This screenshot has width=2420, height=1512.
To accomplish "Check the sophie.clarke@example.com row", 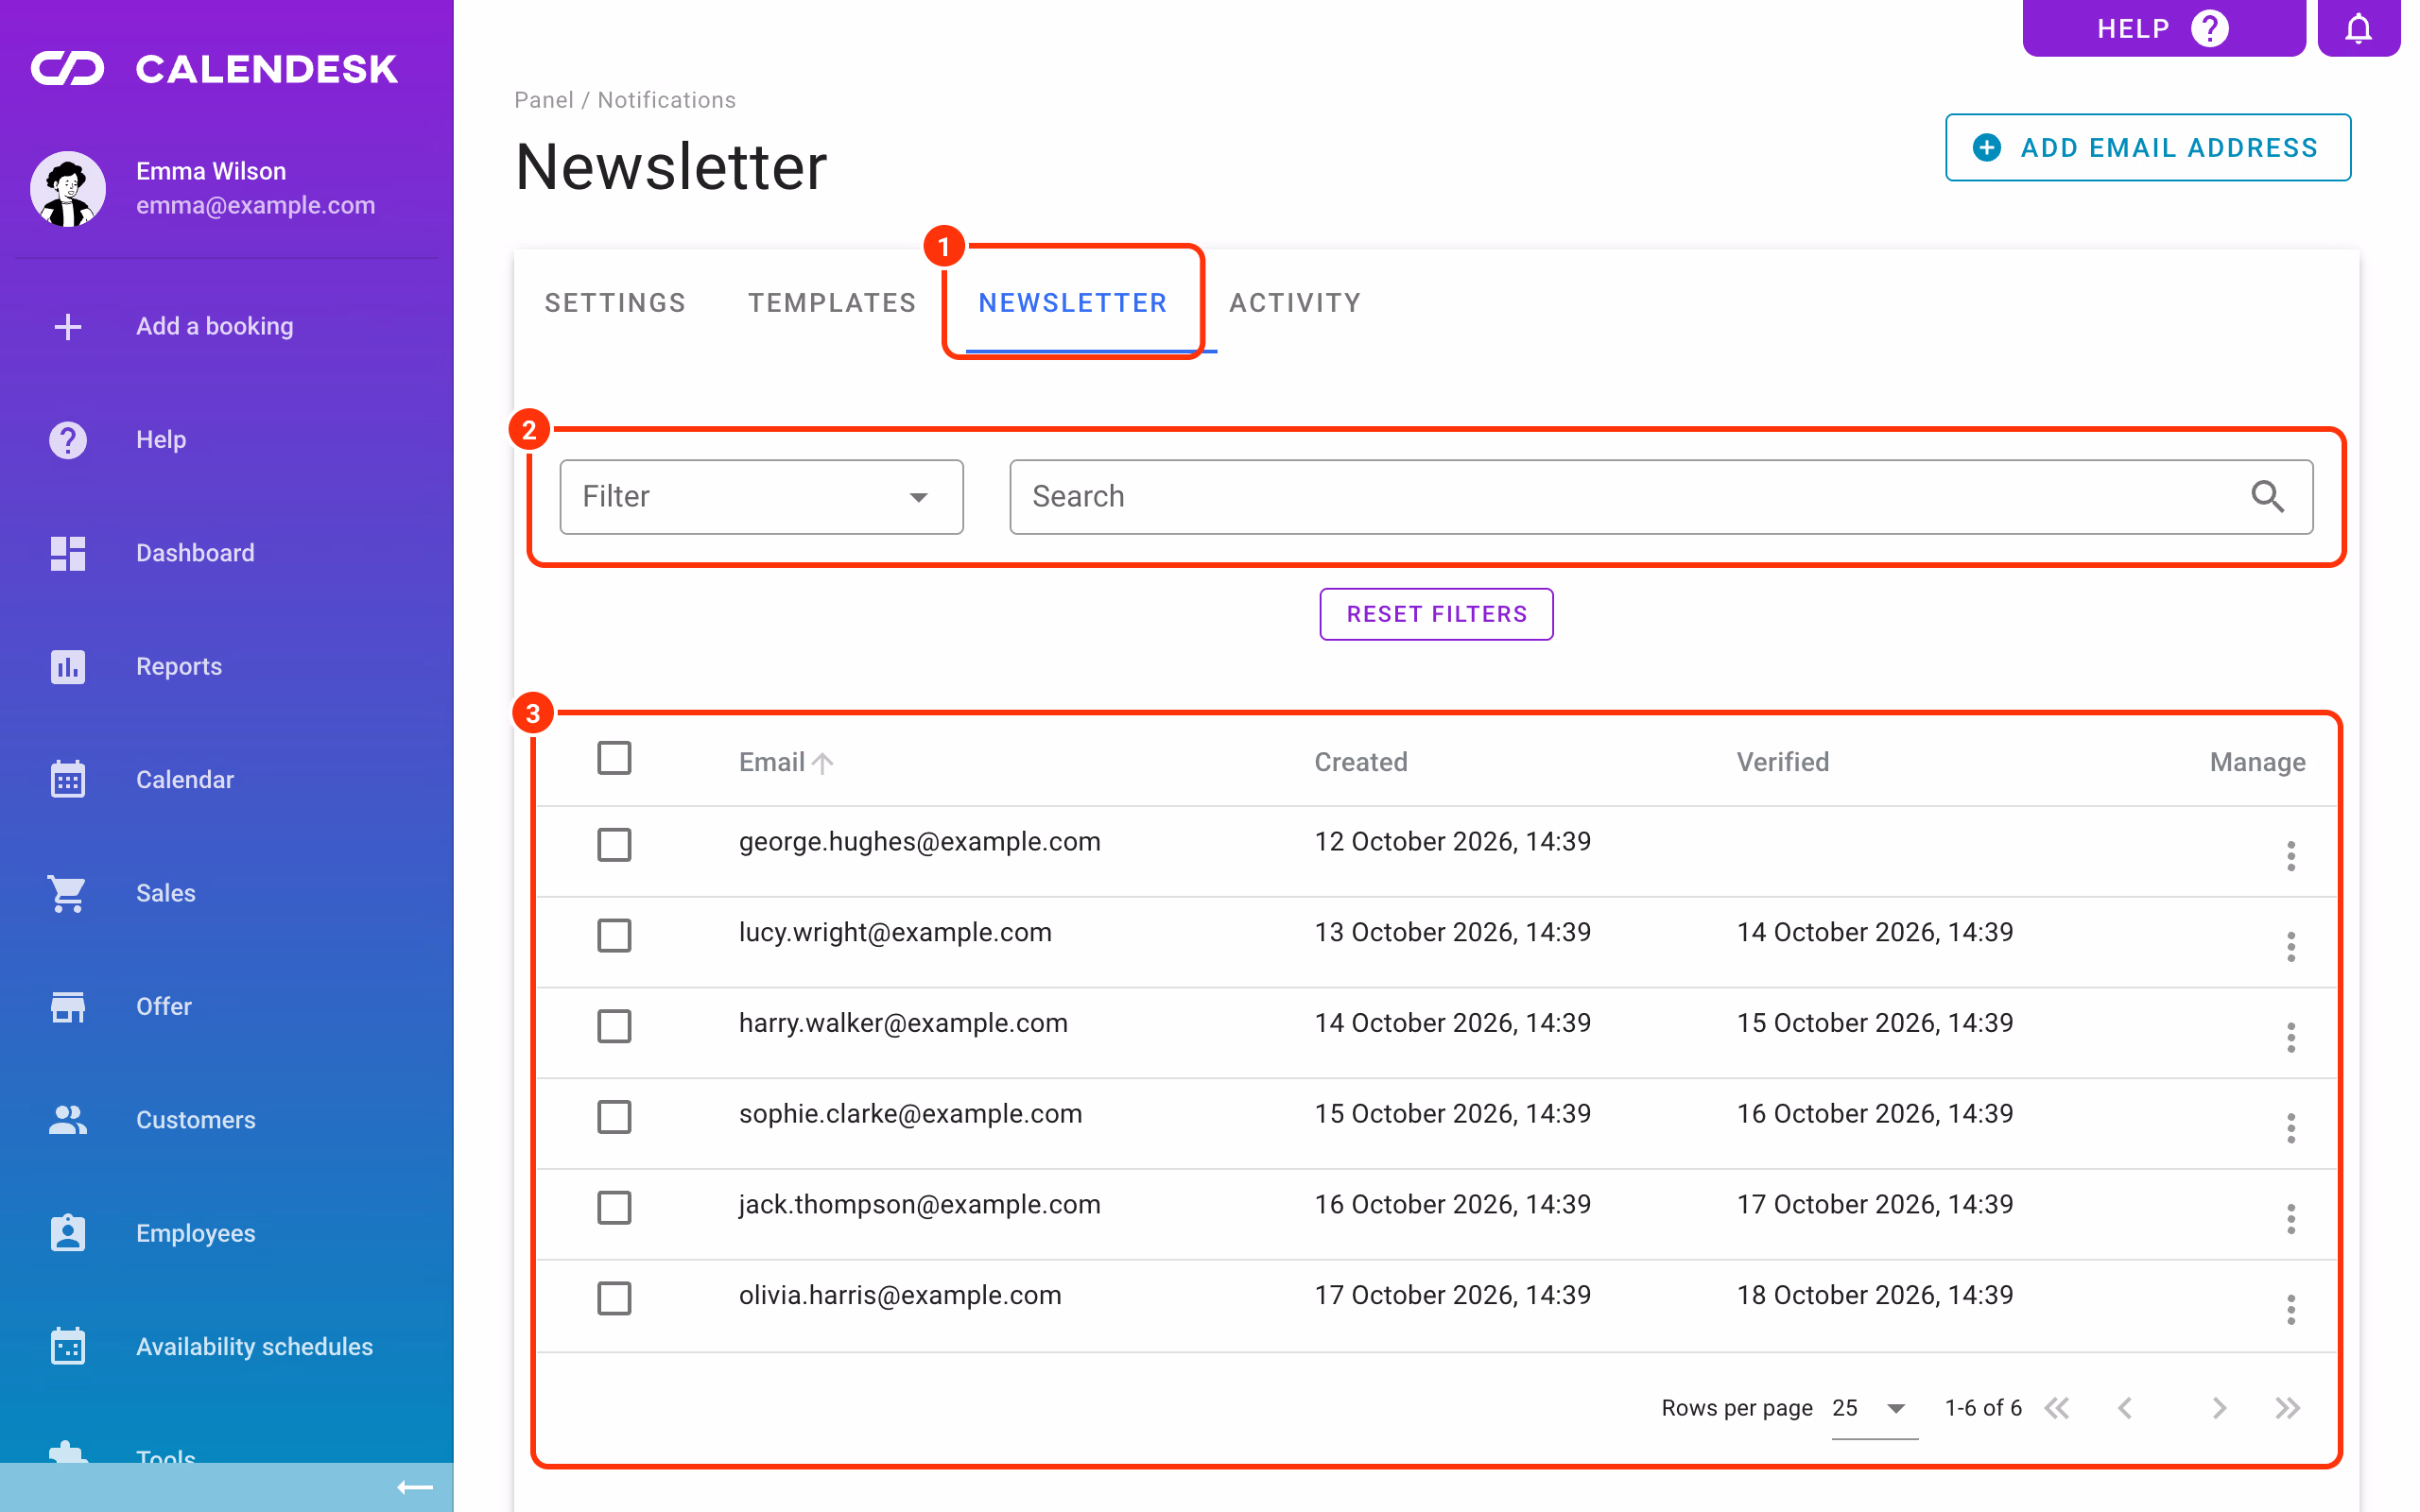I will 614,1117.
